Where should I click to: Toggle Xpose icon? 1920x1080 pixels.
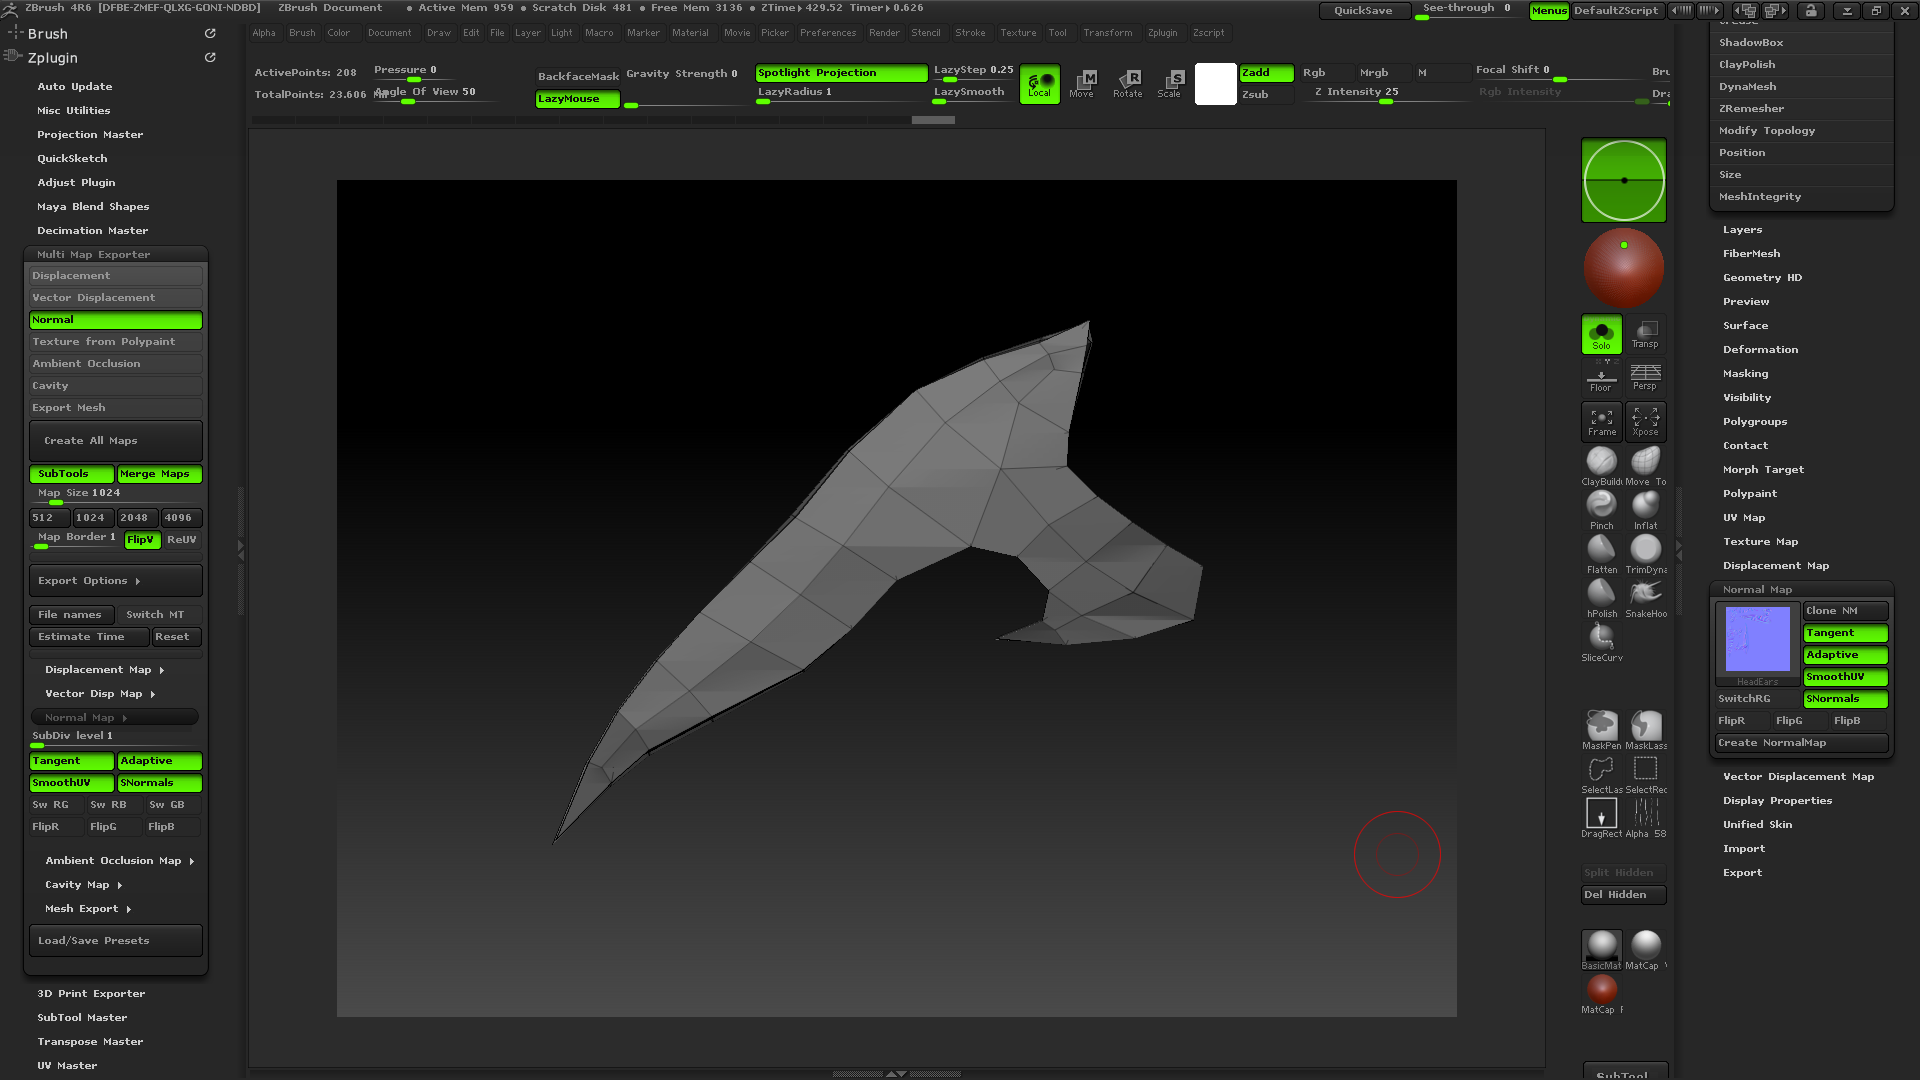coord(1645,421)
